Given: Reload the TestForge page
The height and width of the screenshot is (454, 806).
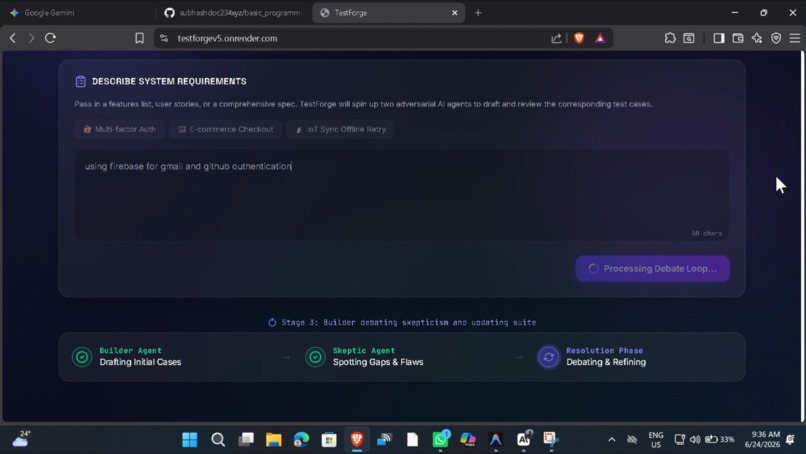Looking at the screenshot, I should tap(50, 38).
